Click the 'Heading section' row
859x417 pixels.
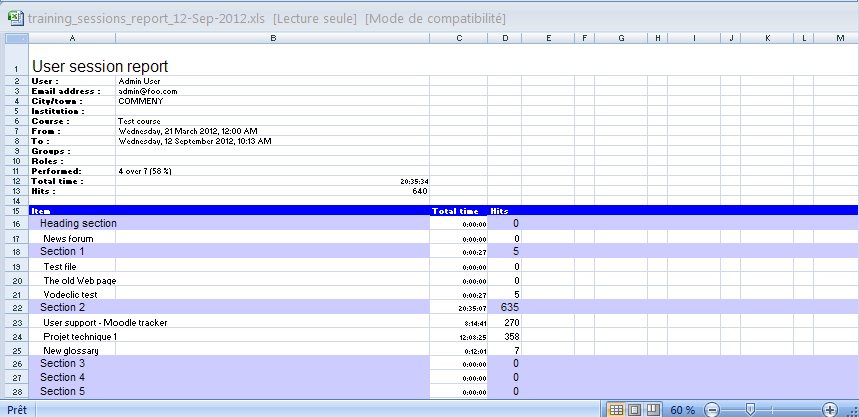click(78, 223)
